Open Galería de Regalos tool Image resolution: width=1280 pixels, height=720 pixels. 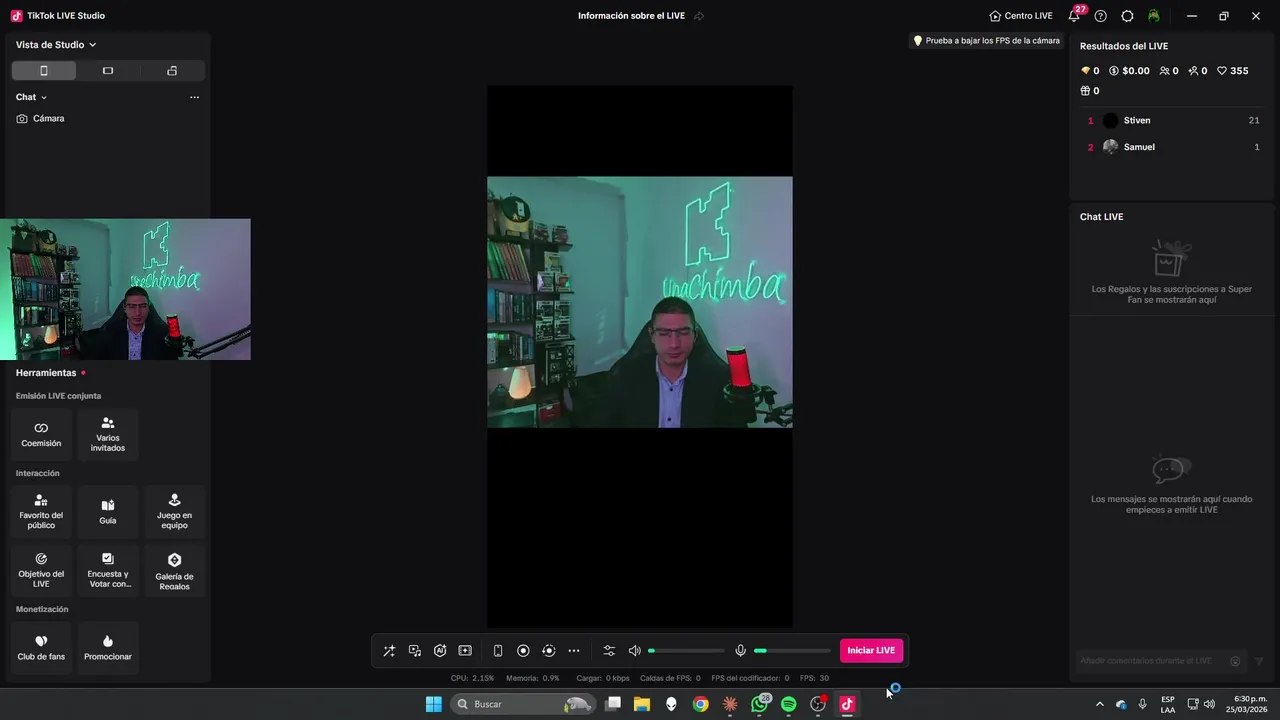(174, 570)
